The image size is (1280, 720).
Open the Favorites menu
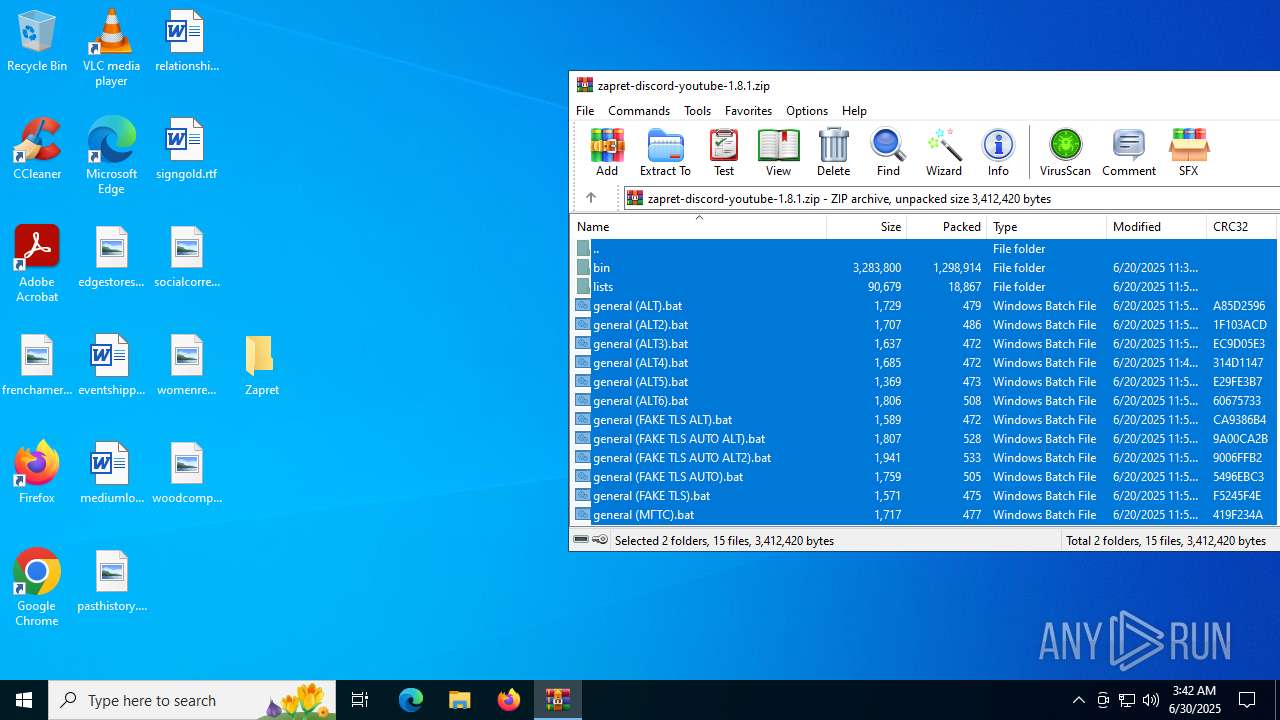[x=748, y=111]
